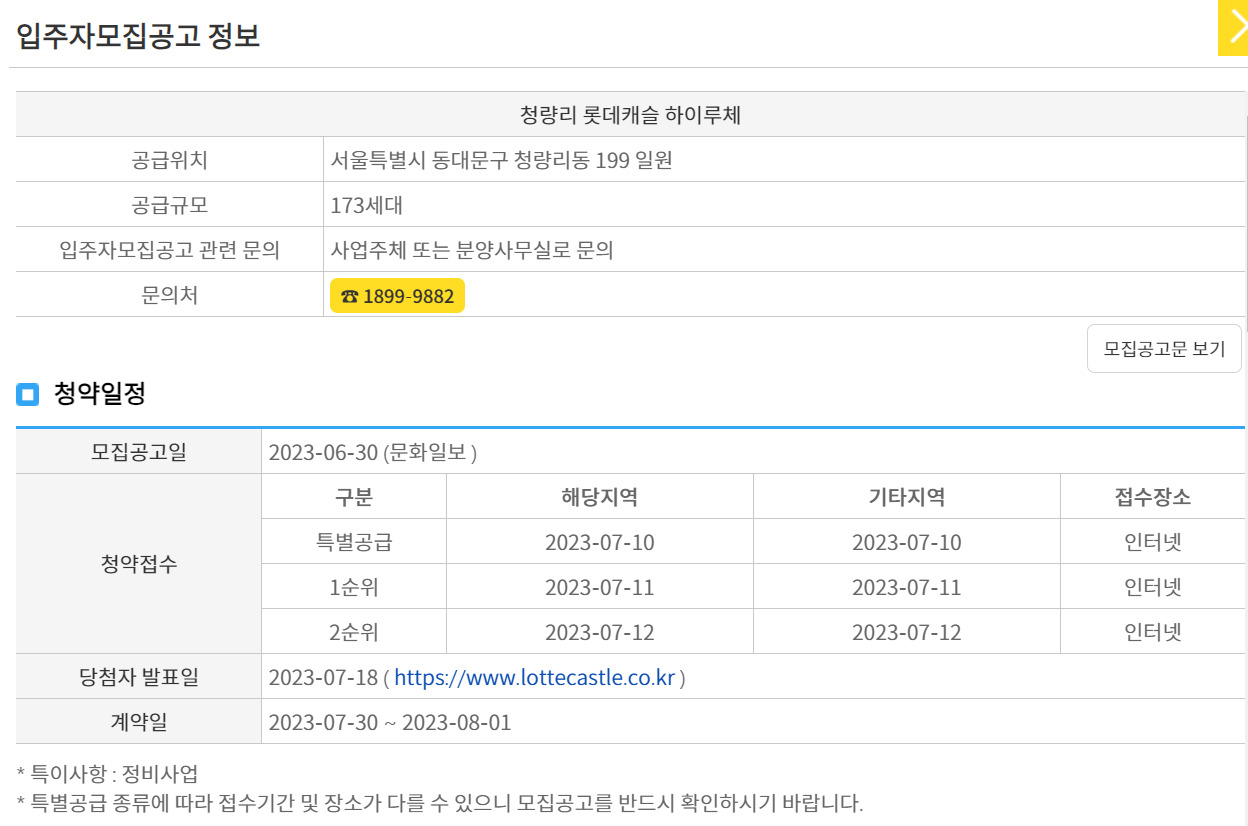Click the 기타지역 column header
Screen dimensions: 1248x826
(x=907, y=497)
